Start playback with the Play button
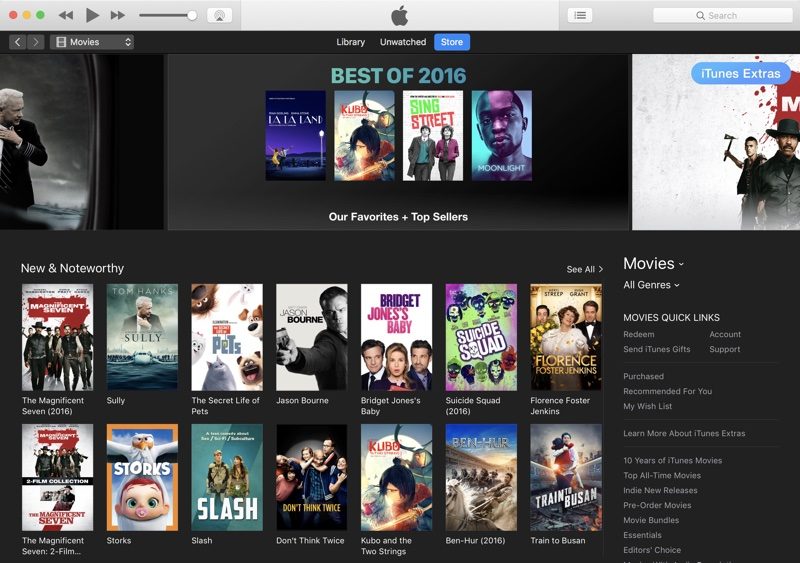This screenshot has width=800, height=563. pyautogui.click(x=92, y=15)
